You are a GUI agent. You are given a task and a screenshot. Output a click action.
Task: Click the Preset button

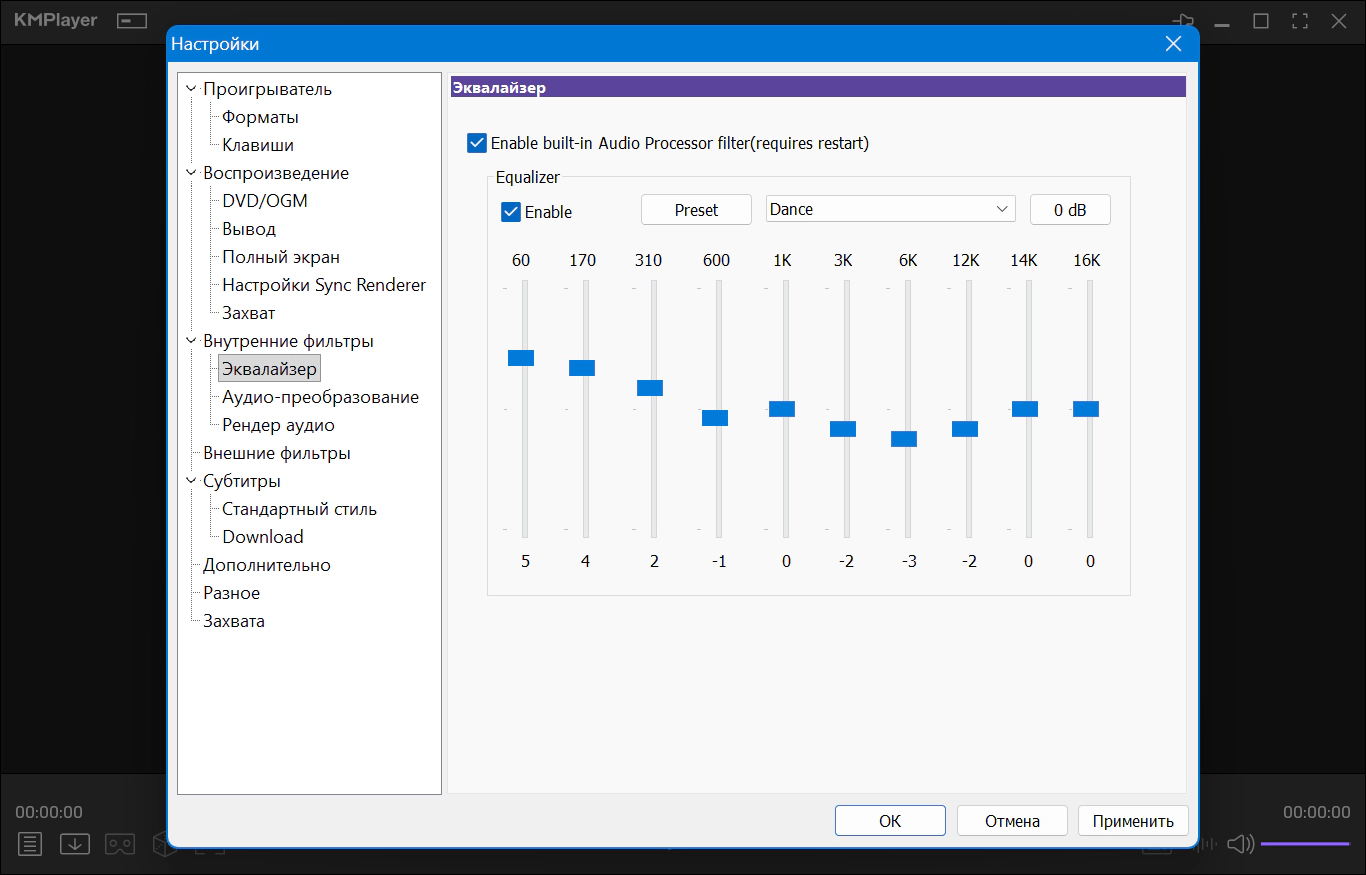click(696, 210)
